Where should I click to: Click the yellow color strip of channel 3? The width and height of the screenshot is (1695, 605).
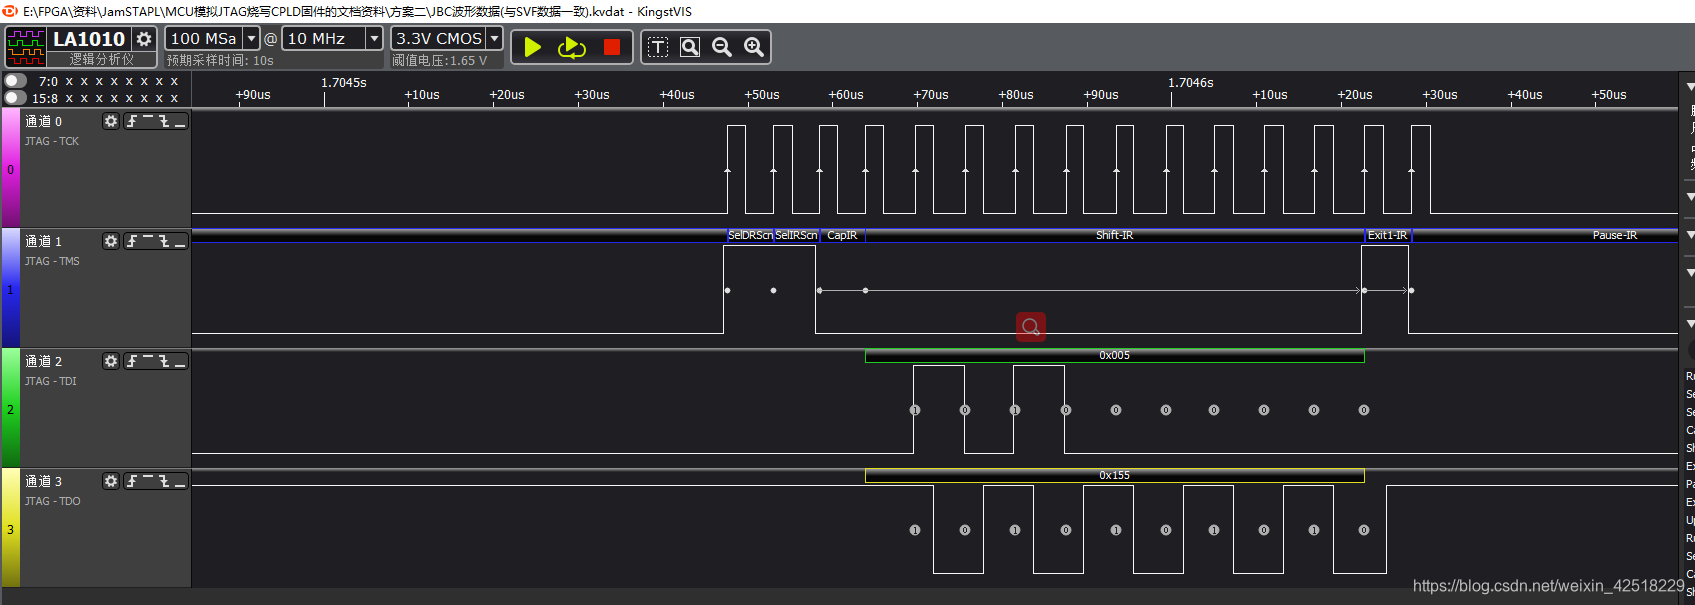(10, 528)
